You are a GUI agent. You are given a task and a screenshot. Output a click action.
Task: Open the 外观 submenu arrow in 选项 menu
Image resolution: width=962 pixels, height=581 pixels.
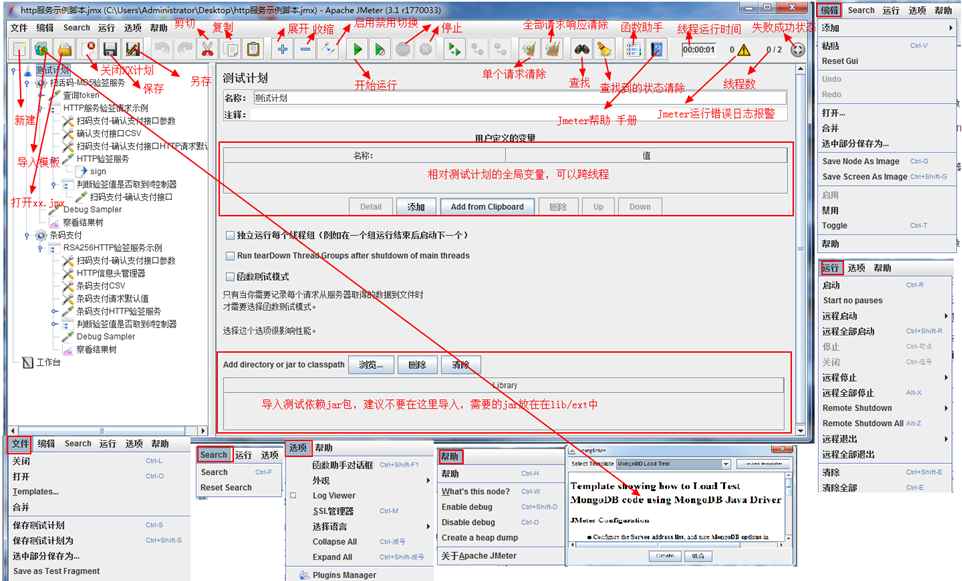[428, 480]
